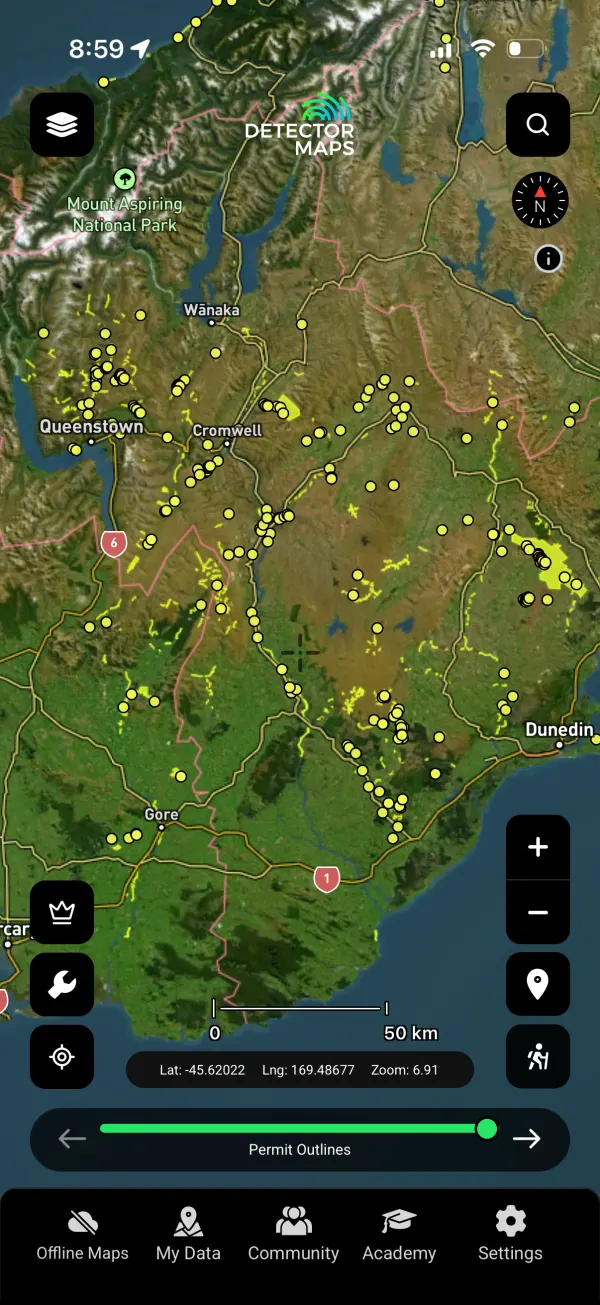
Task: Zoom in with the plus button
Action: pyautogui.click(x=538, y=848)
